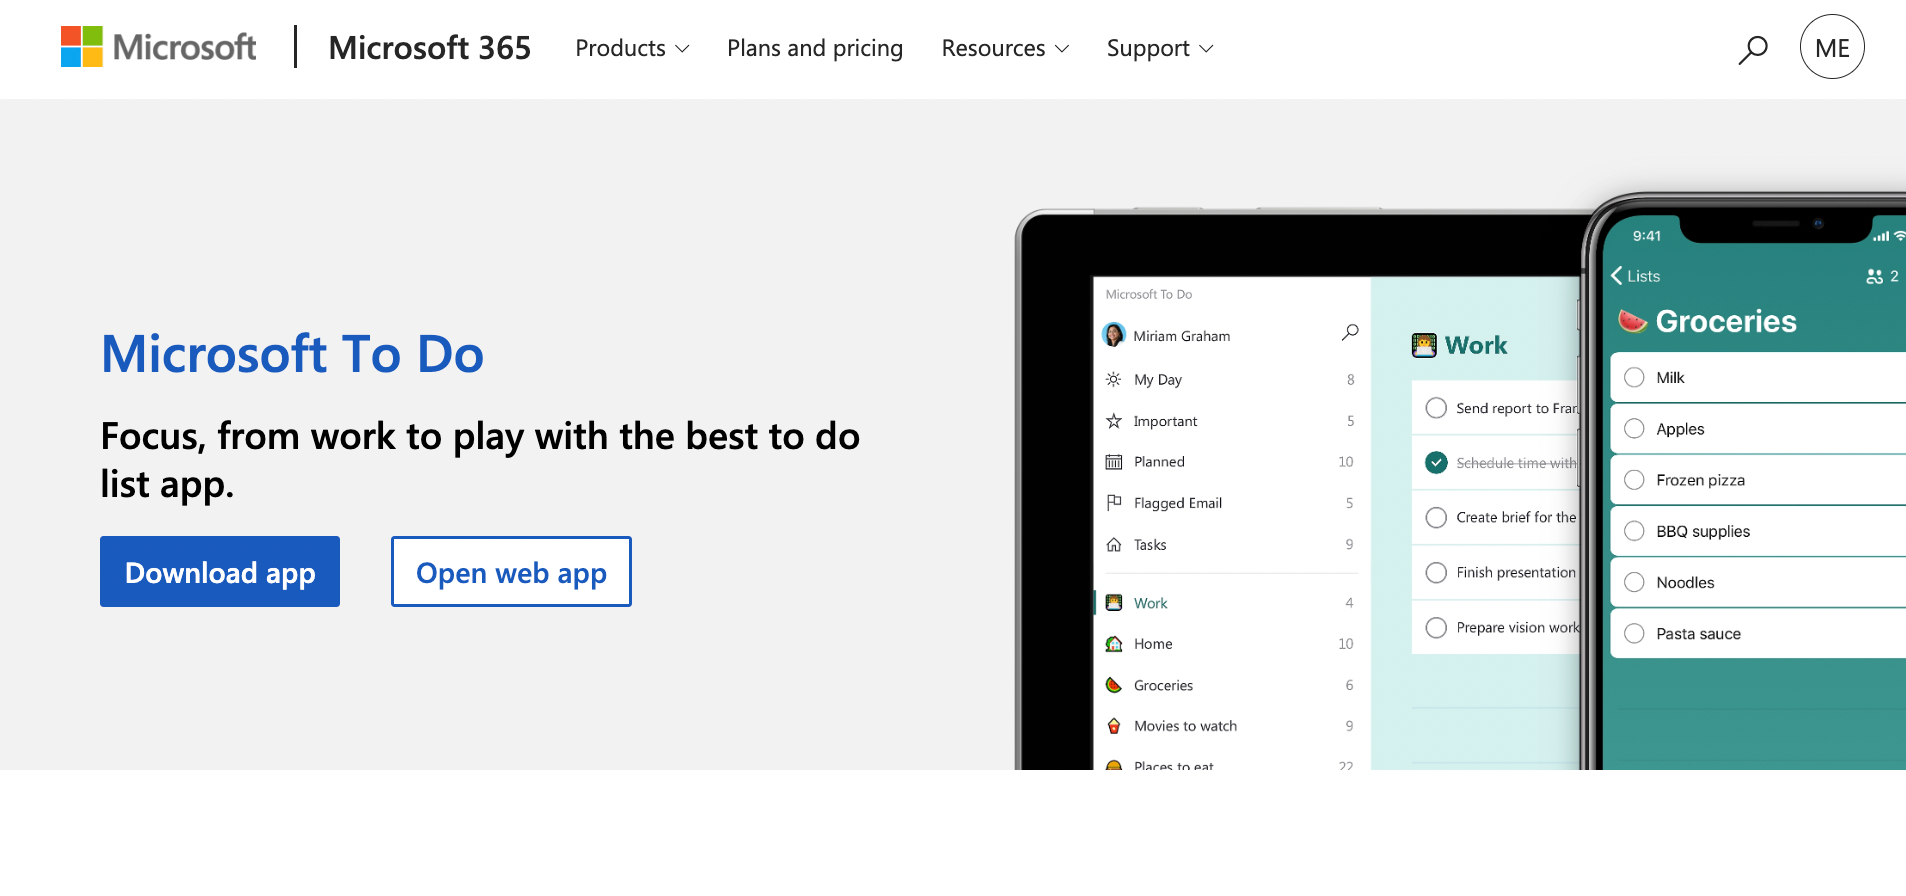Click the Download app button
Screen dimensions: 1906x896
[220, 572]
